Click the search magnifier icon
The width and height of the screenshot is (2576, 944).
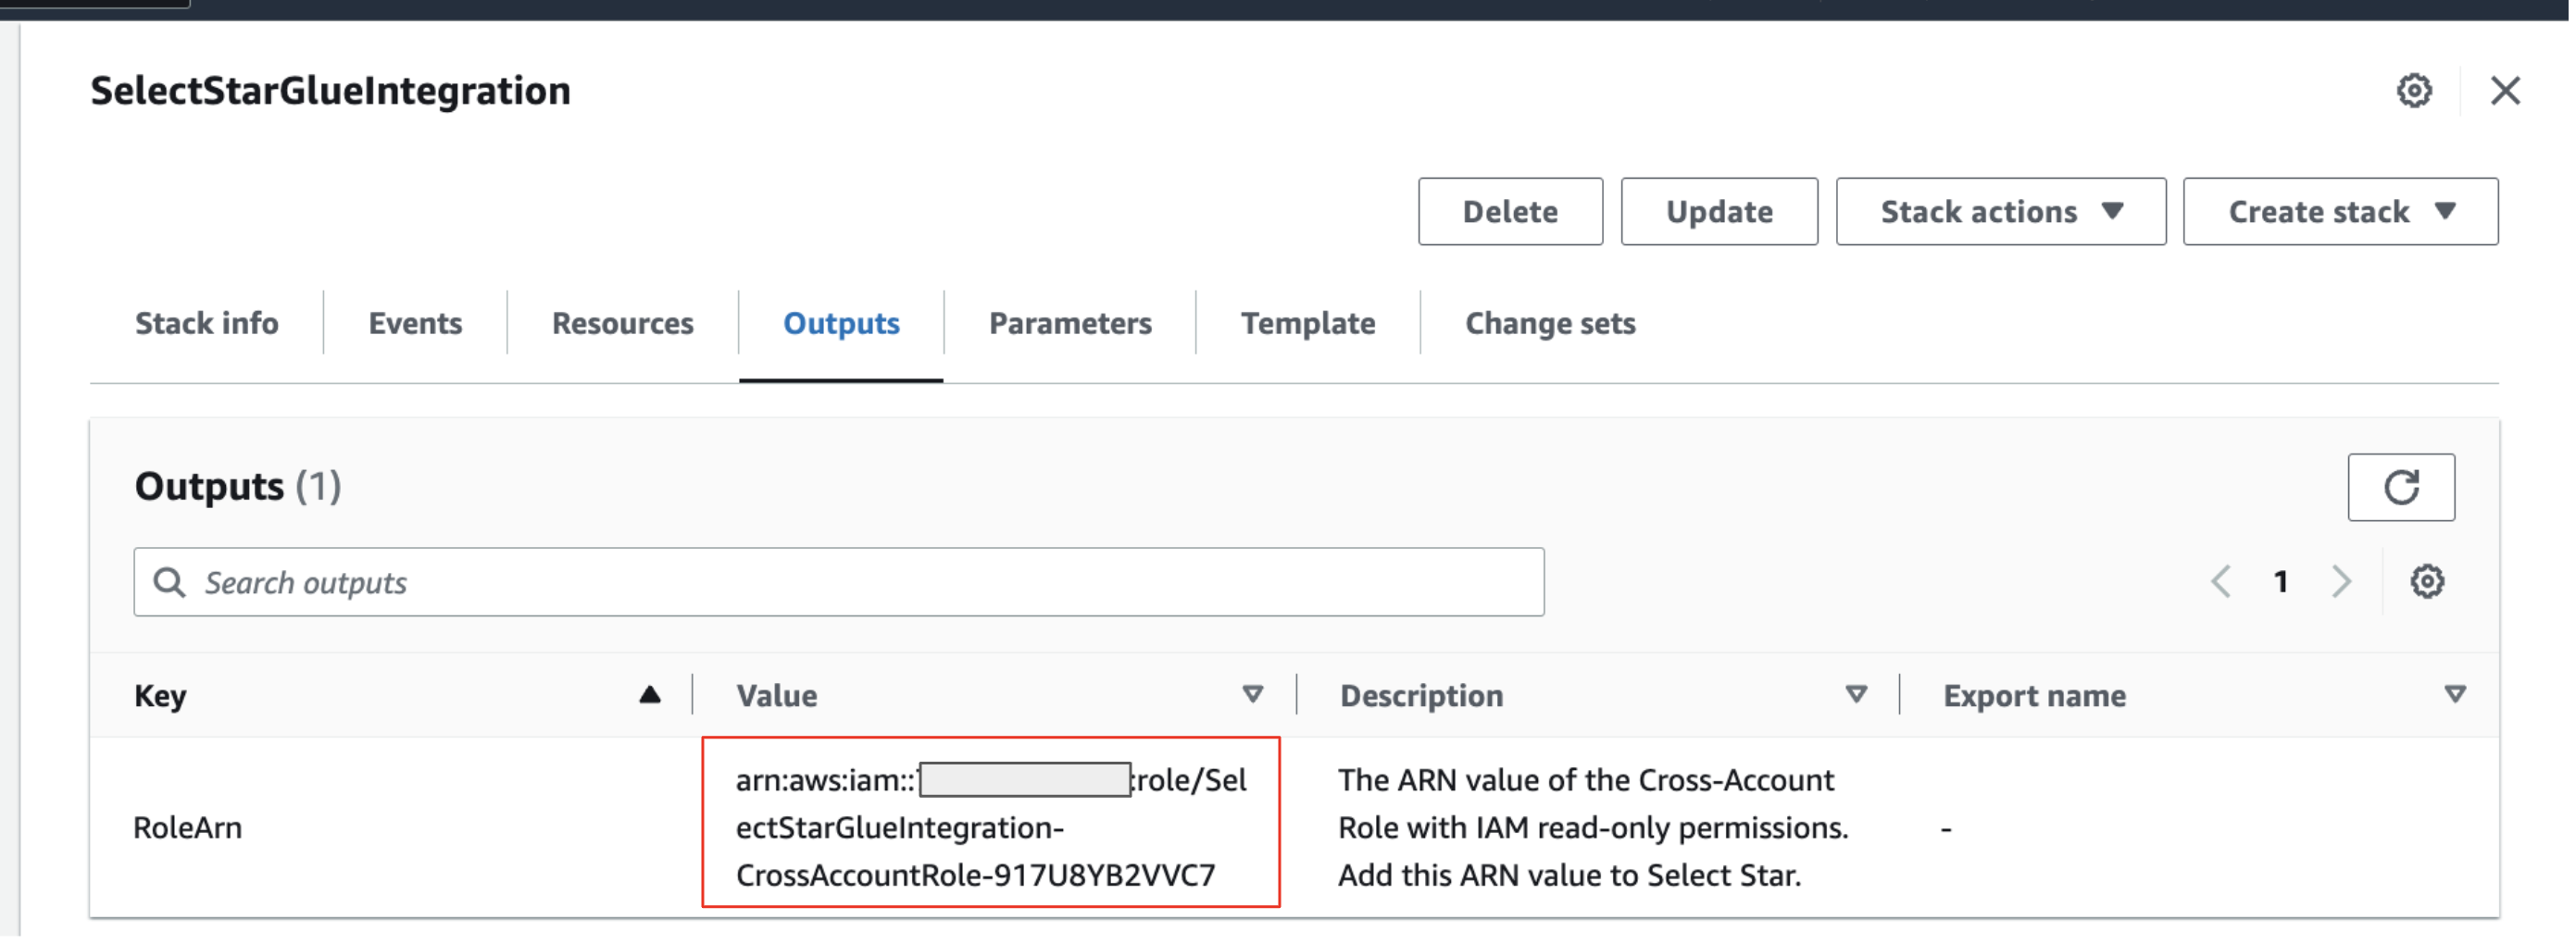[169, 582]
